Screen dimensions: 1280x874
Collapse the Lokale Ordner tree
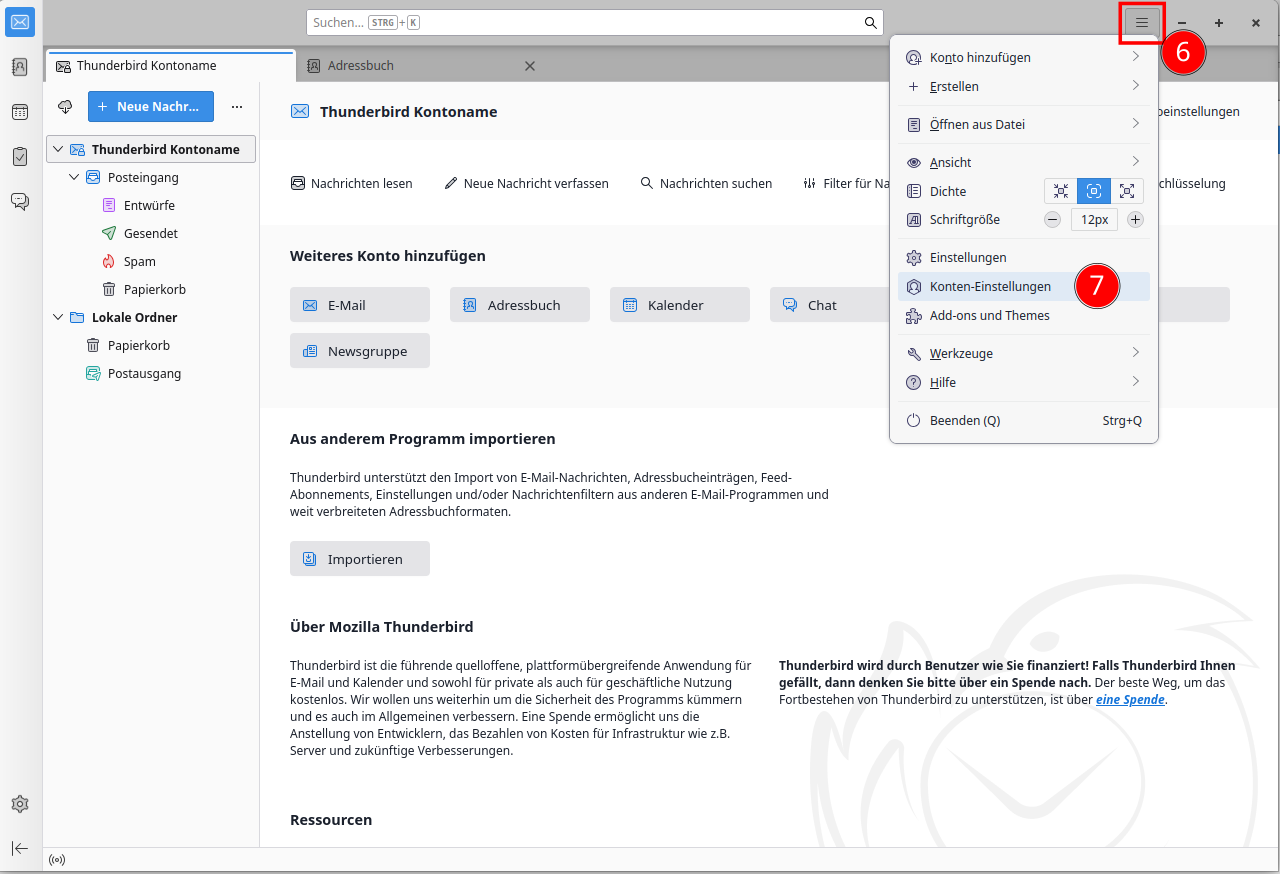58,317
